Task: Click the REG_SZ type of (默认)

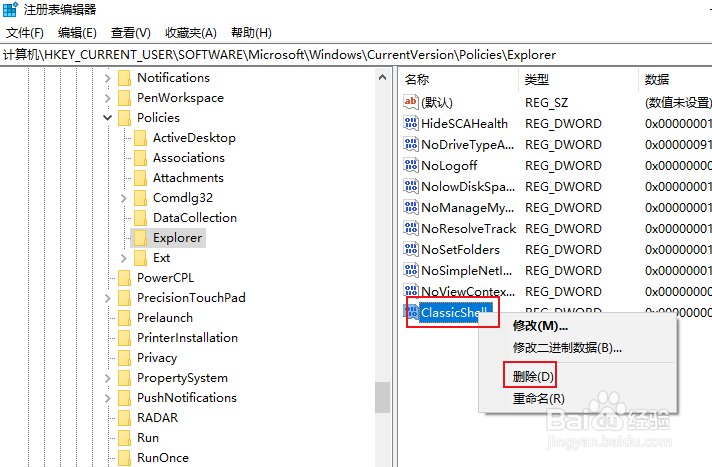Action: 546,103
